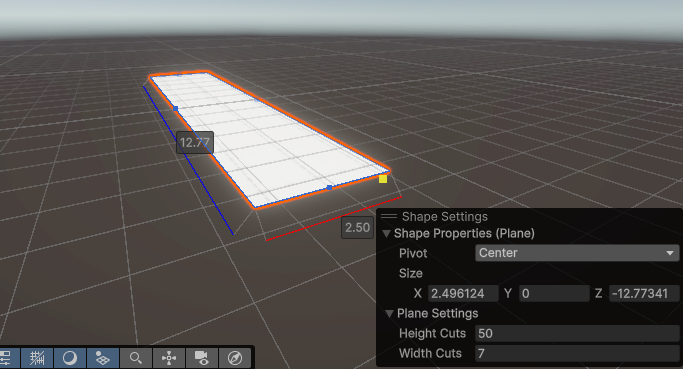Collapse the Shape Properties (Plane) section
The image size is (683, 369).
(x=386, y=234)
